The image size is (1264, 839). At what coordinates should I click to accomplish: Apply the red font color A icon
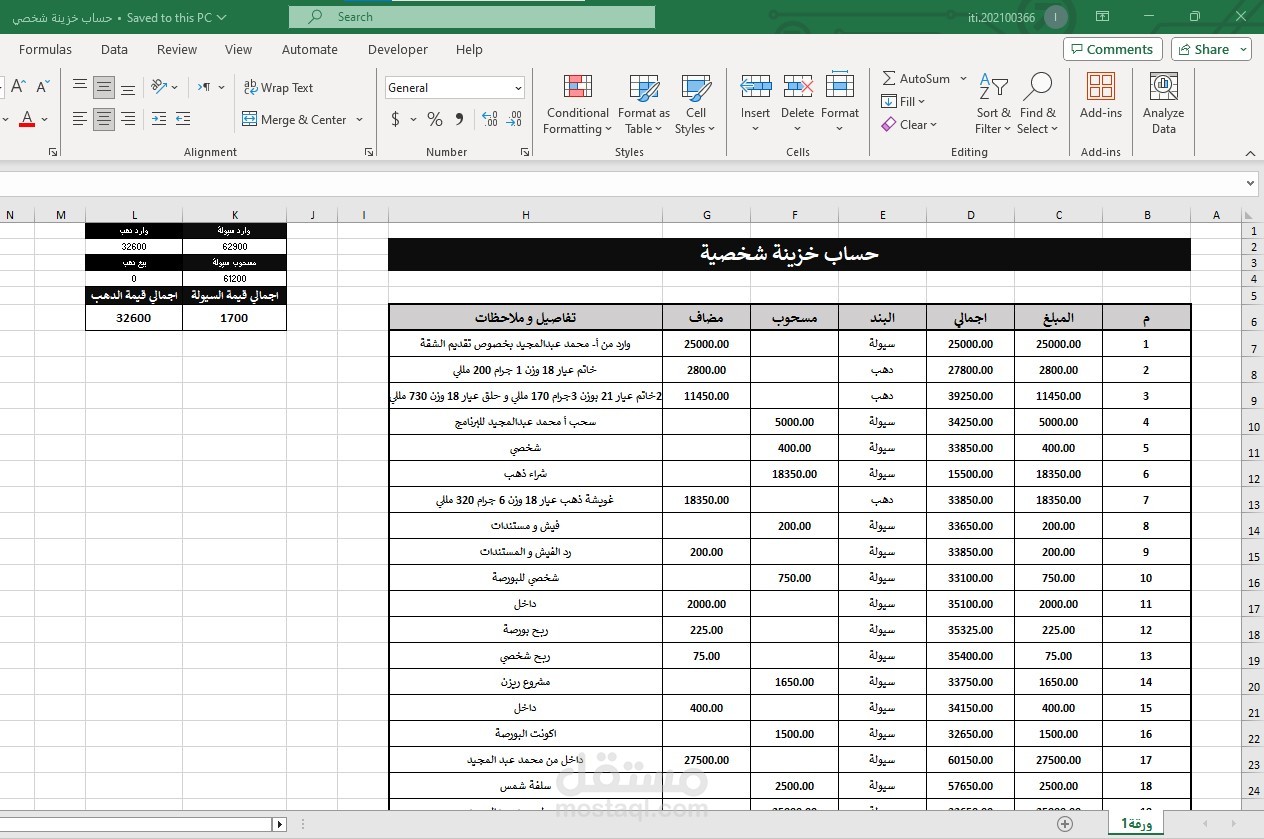[x=27, y=119]
